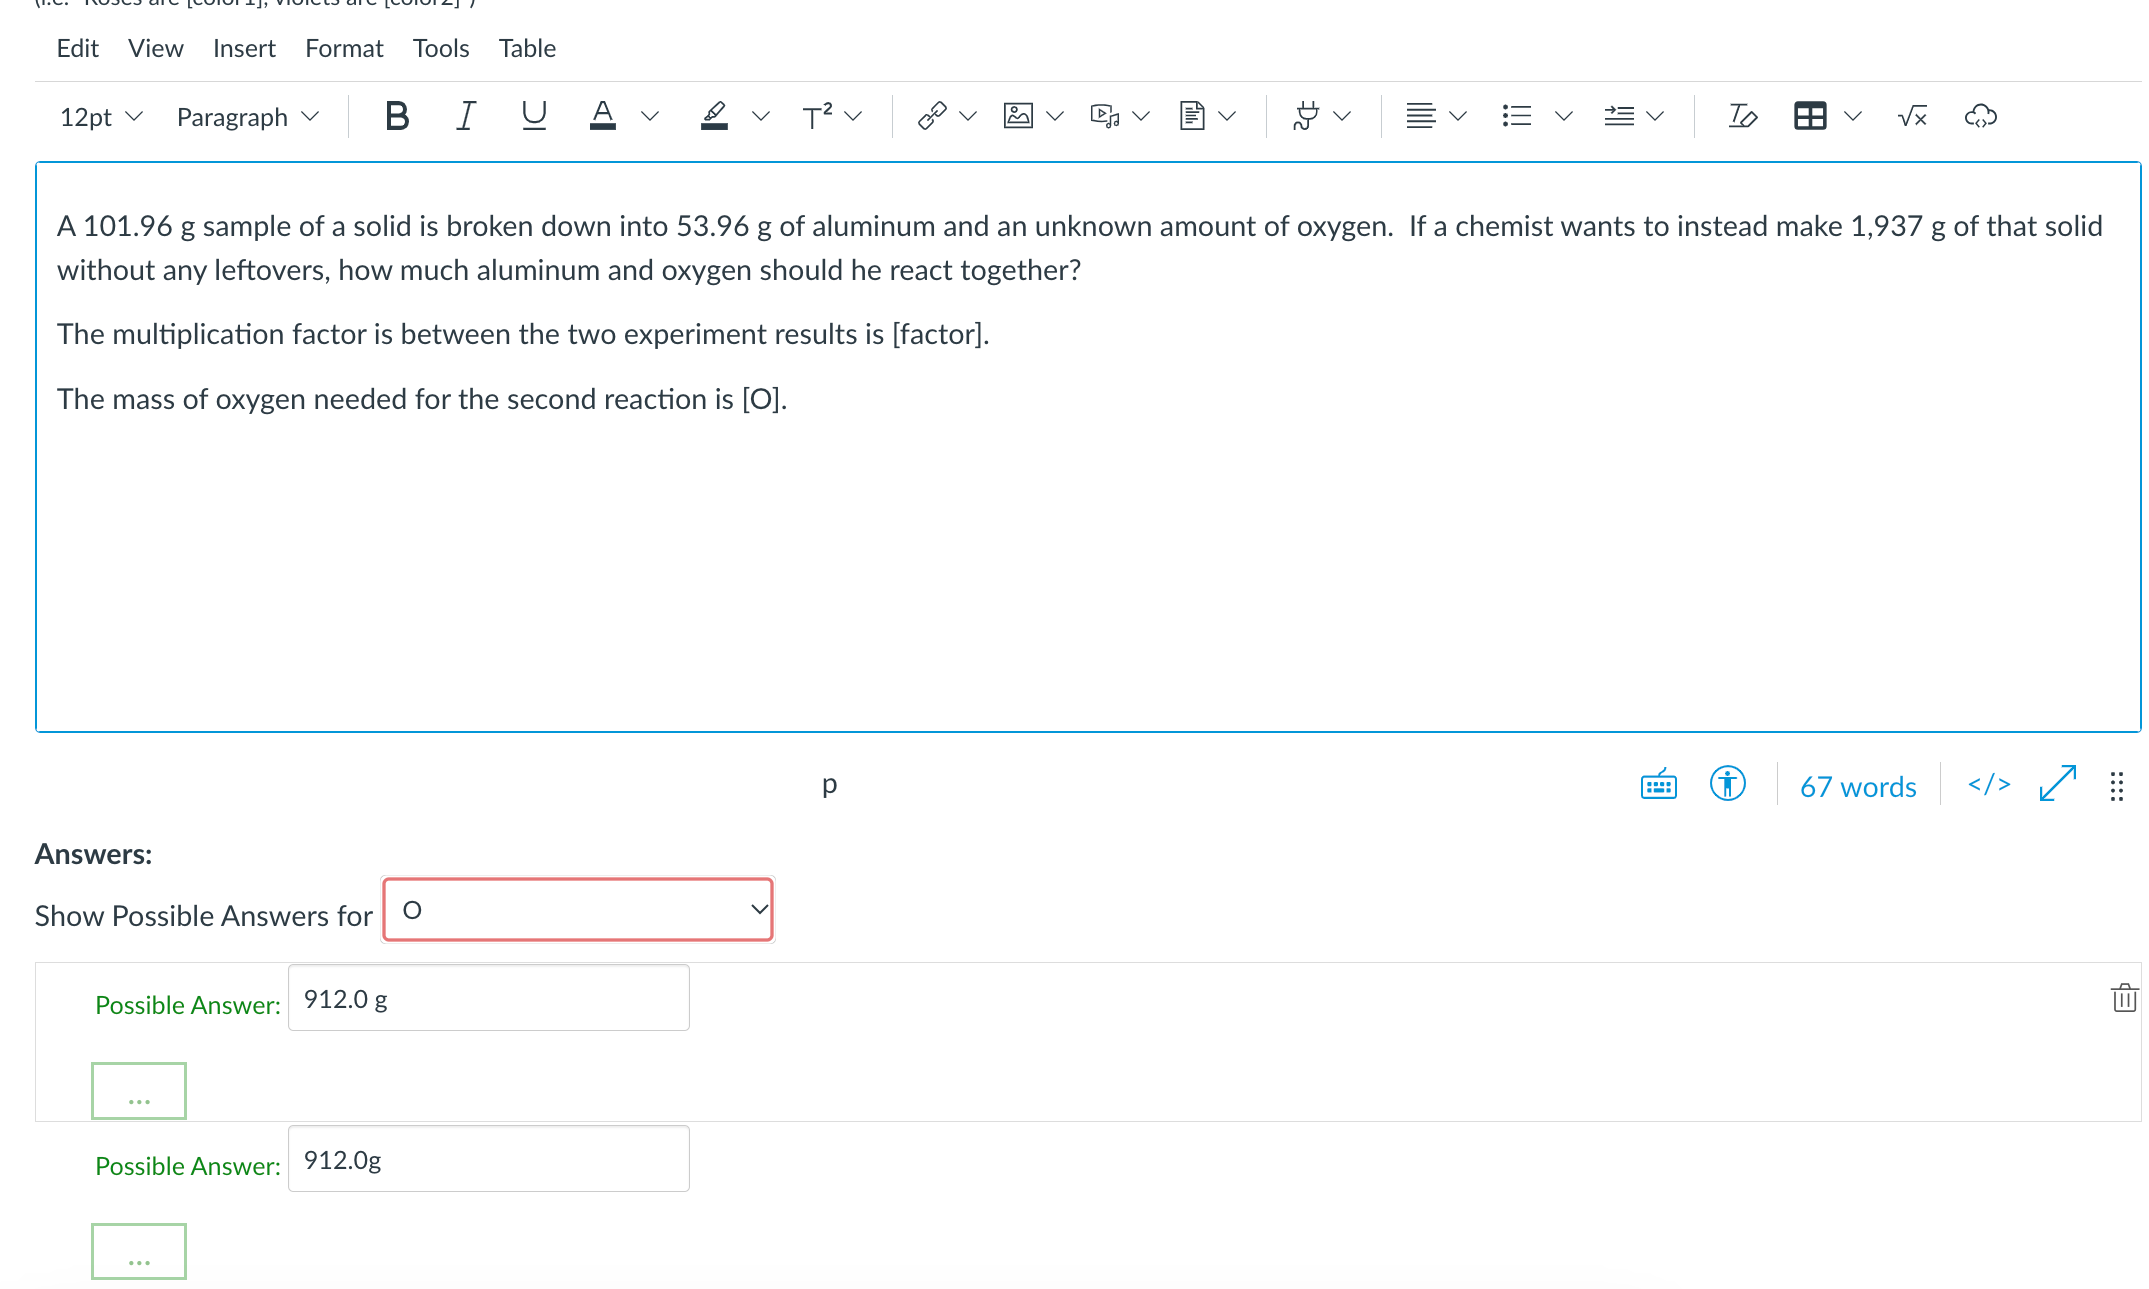
Task: Open the Tools menu
Action: [441, 48]
